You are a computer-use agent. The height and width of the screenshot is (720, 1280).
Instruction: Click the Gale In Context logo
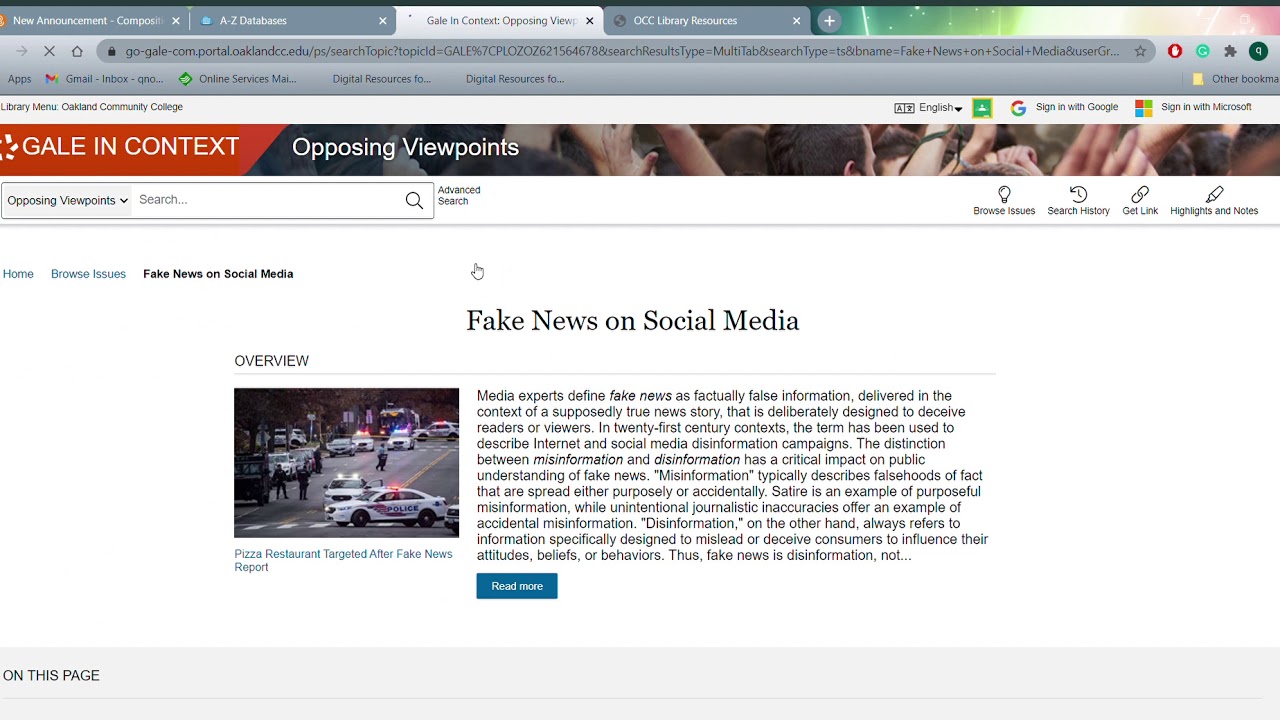tap(120, 147)
